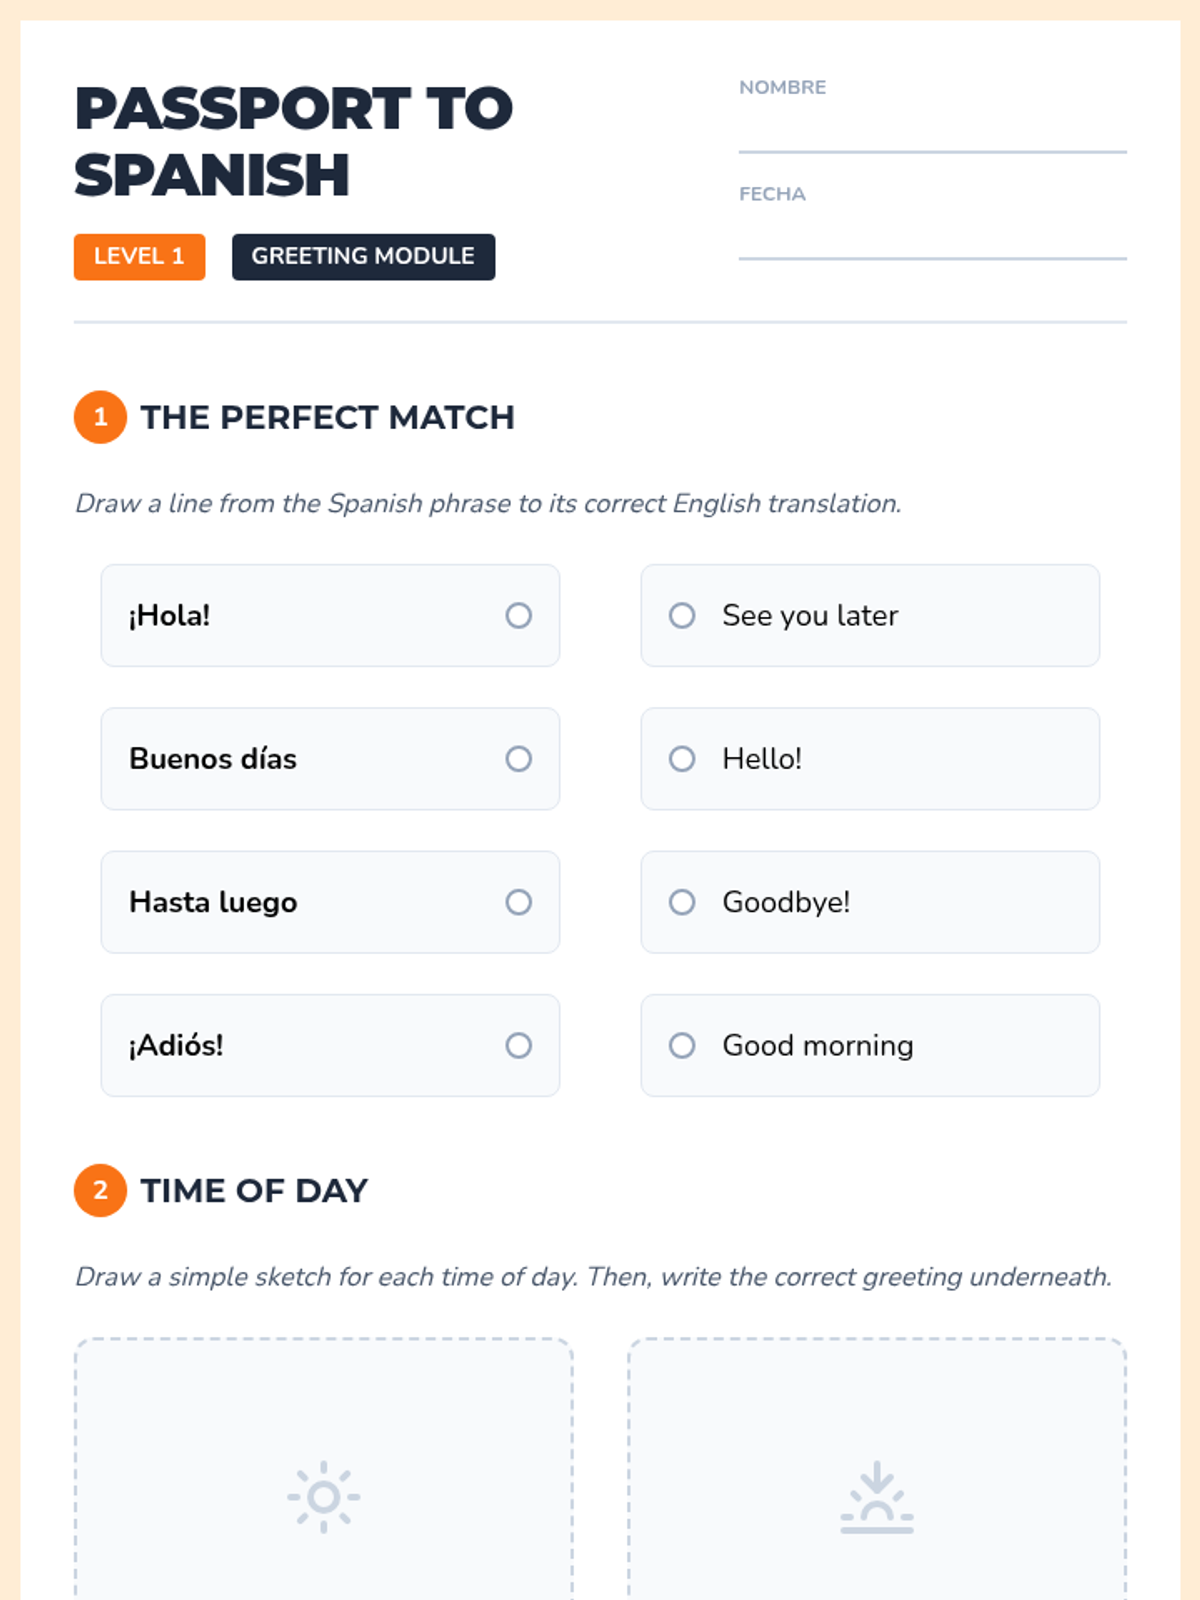Image resolution: width=1200 pixels, height=1600 pixels.
Task: Click the LEVEL 1 orange badge
Action: click(139, 257)
